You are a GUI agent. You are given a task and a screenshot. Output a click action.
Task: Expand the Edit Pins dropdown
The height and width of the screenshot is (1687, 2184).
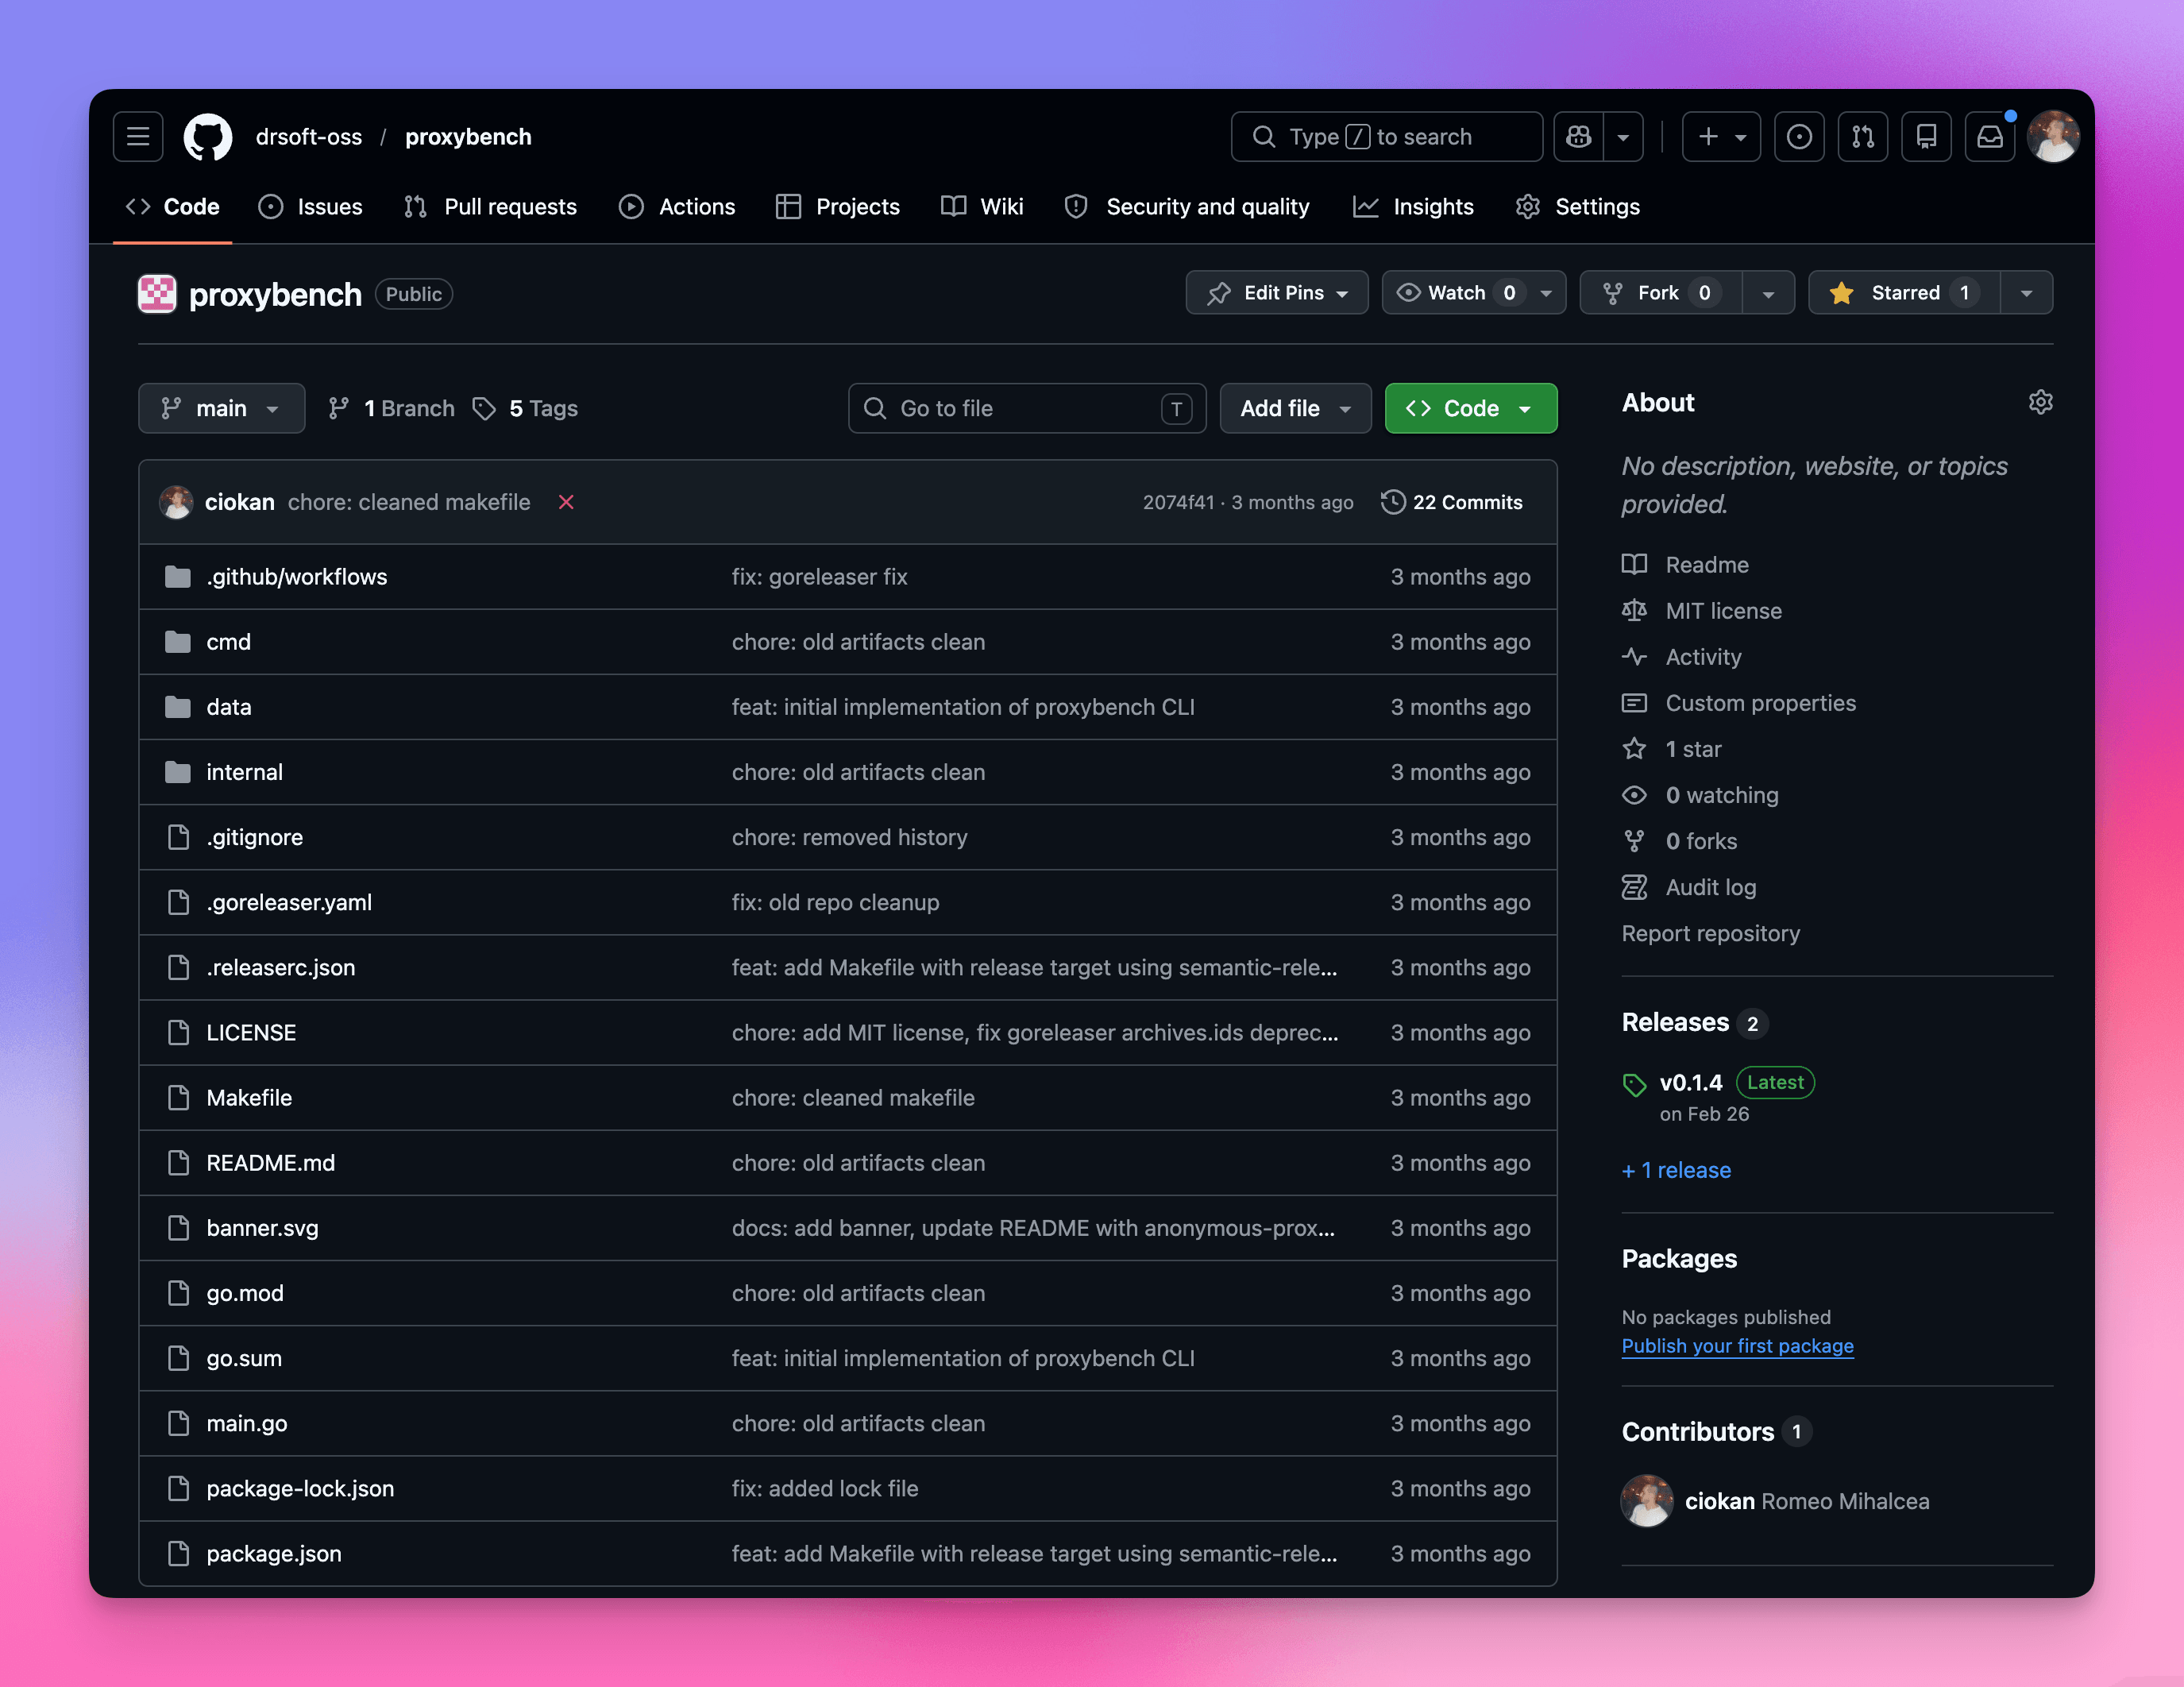(x=1277, y=293)
